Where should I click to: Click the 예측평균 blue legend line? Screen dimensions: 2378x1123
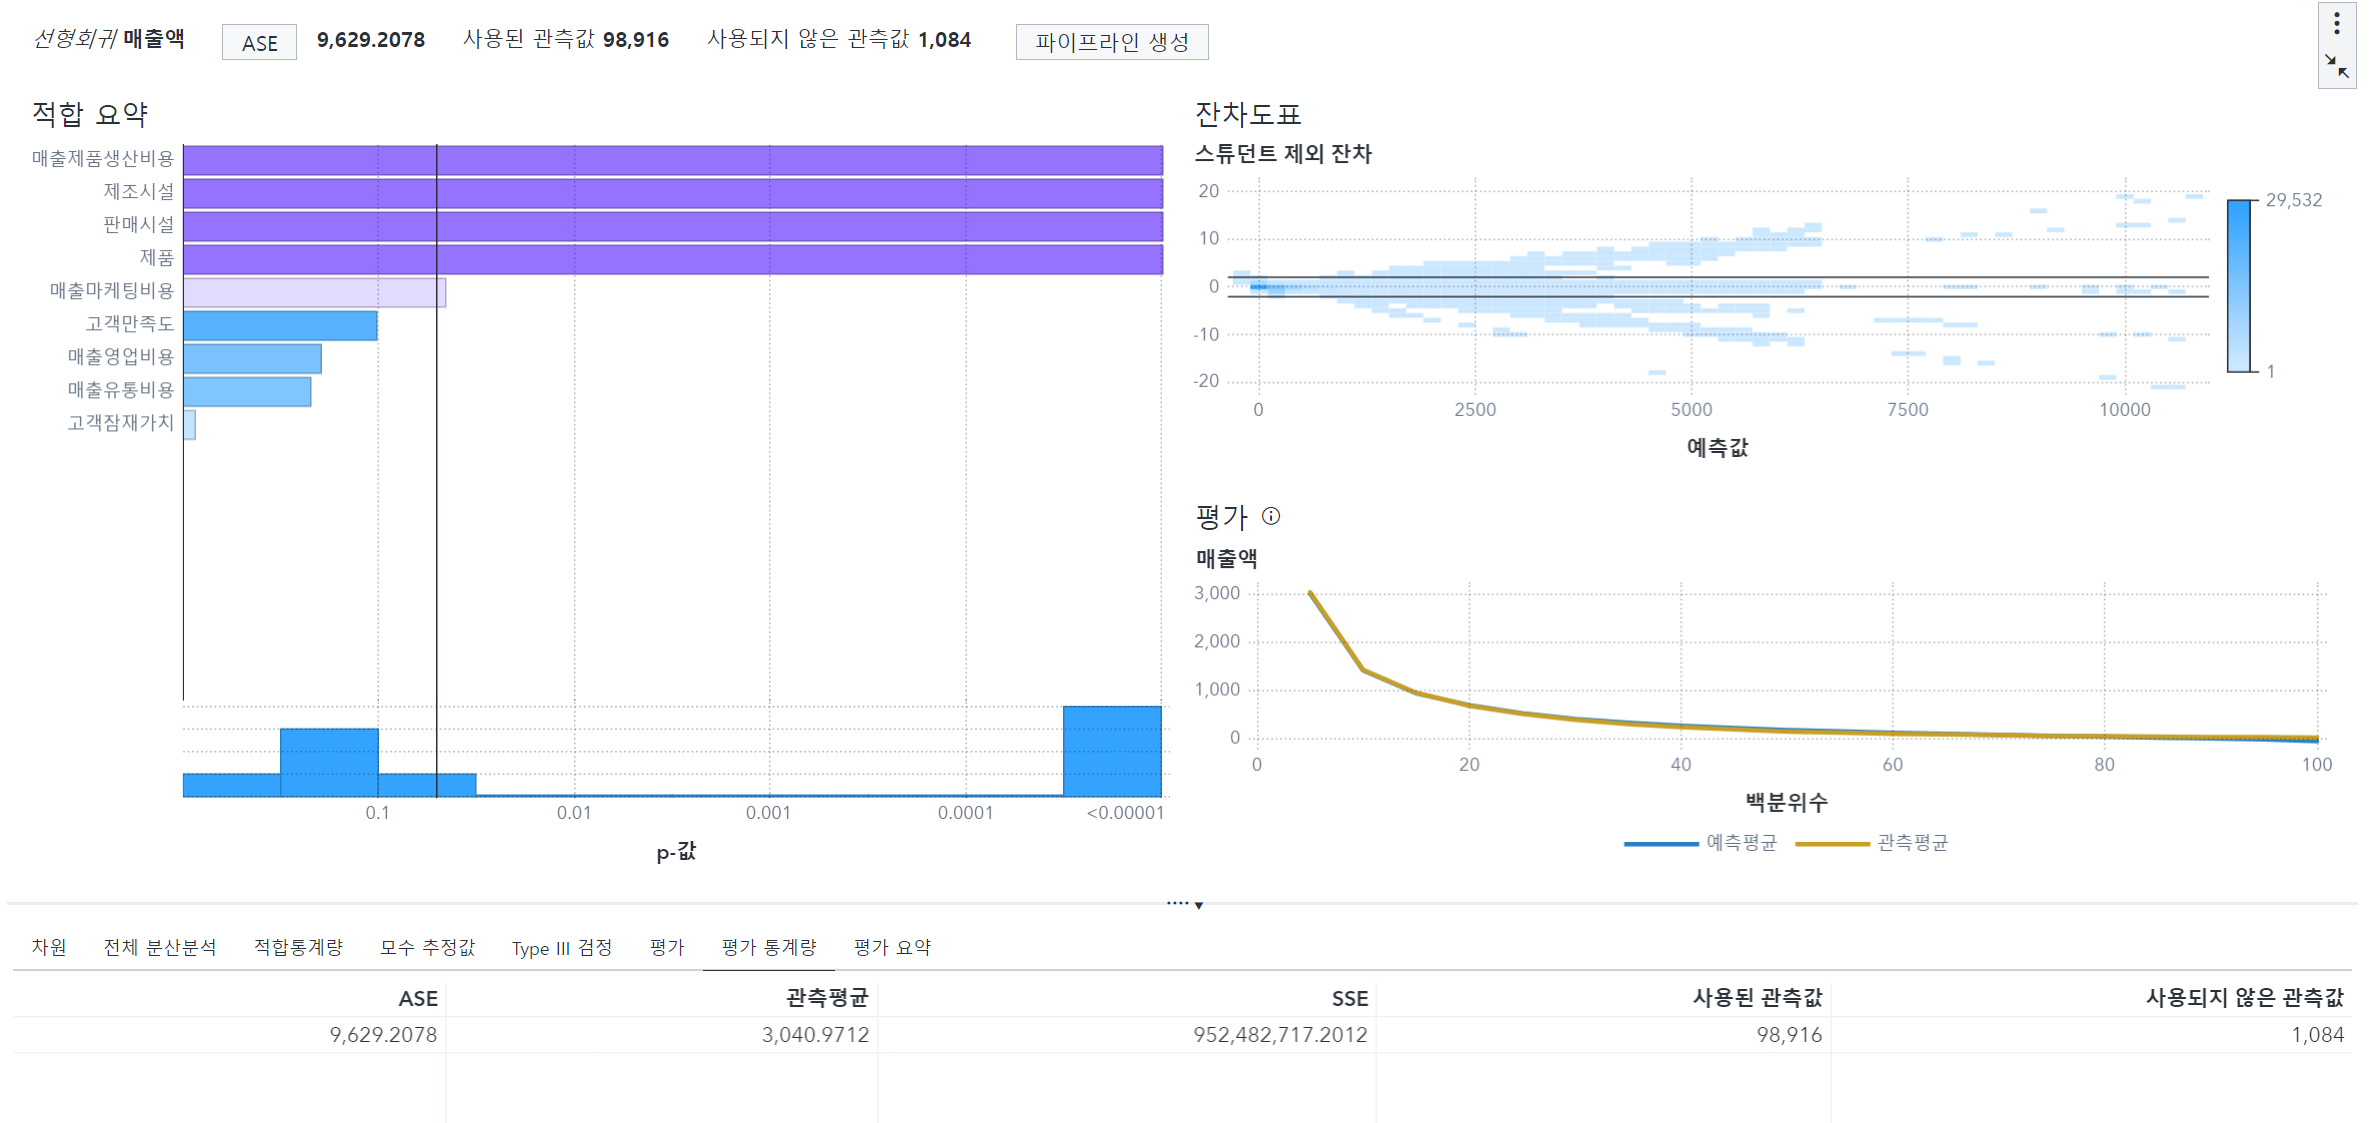pos(1661,844)
